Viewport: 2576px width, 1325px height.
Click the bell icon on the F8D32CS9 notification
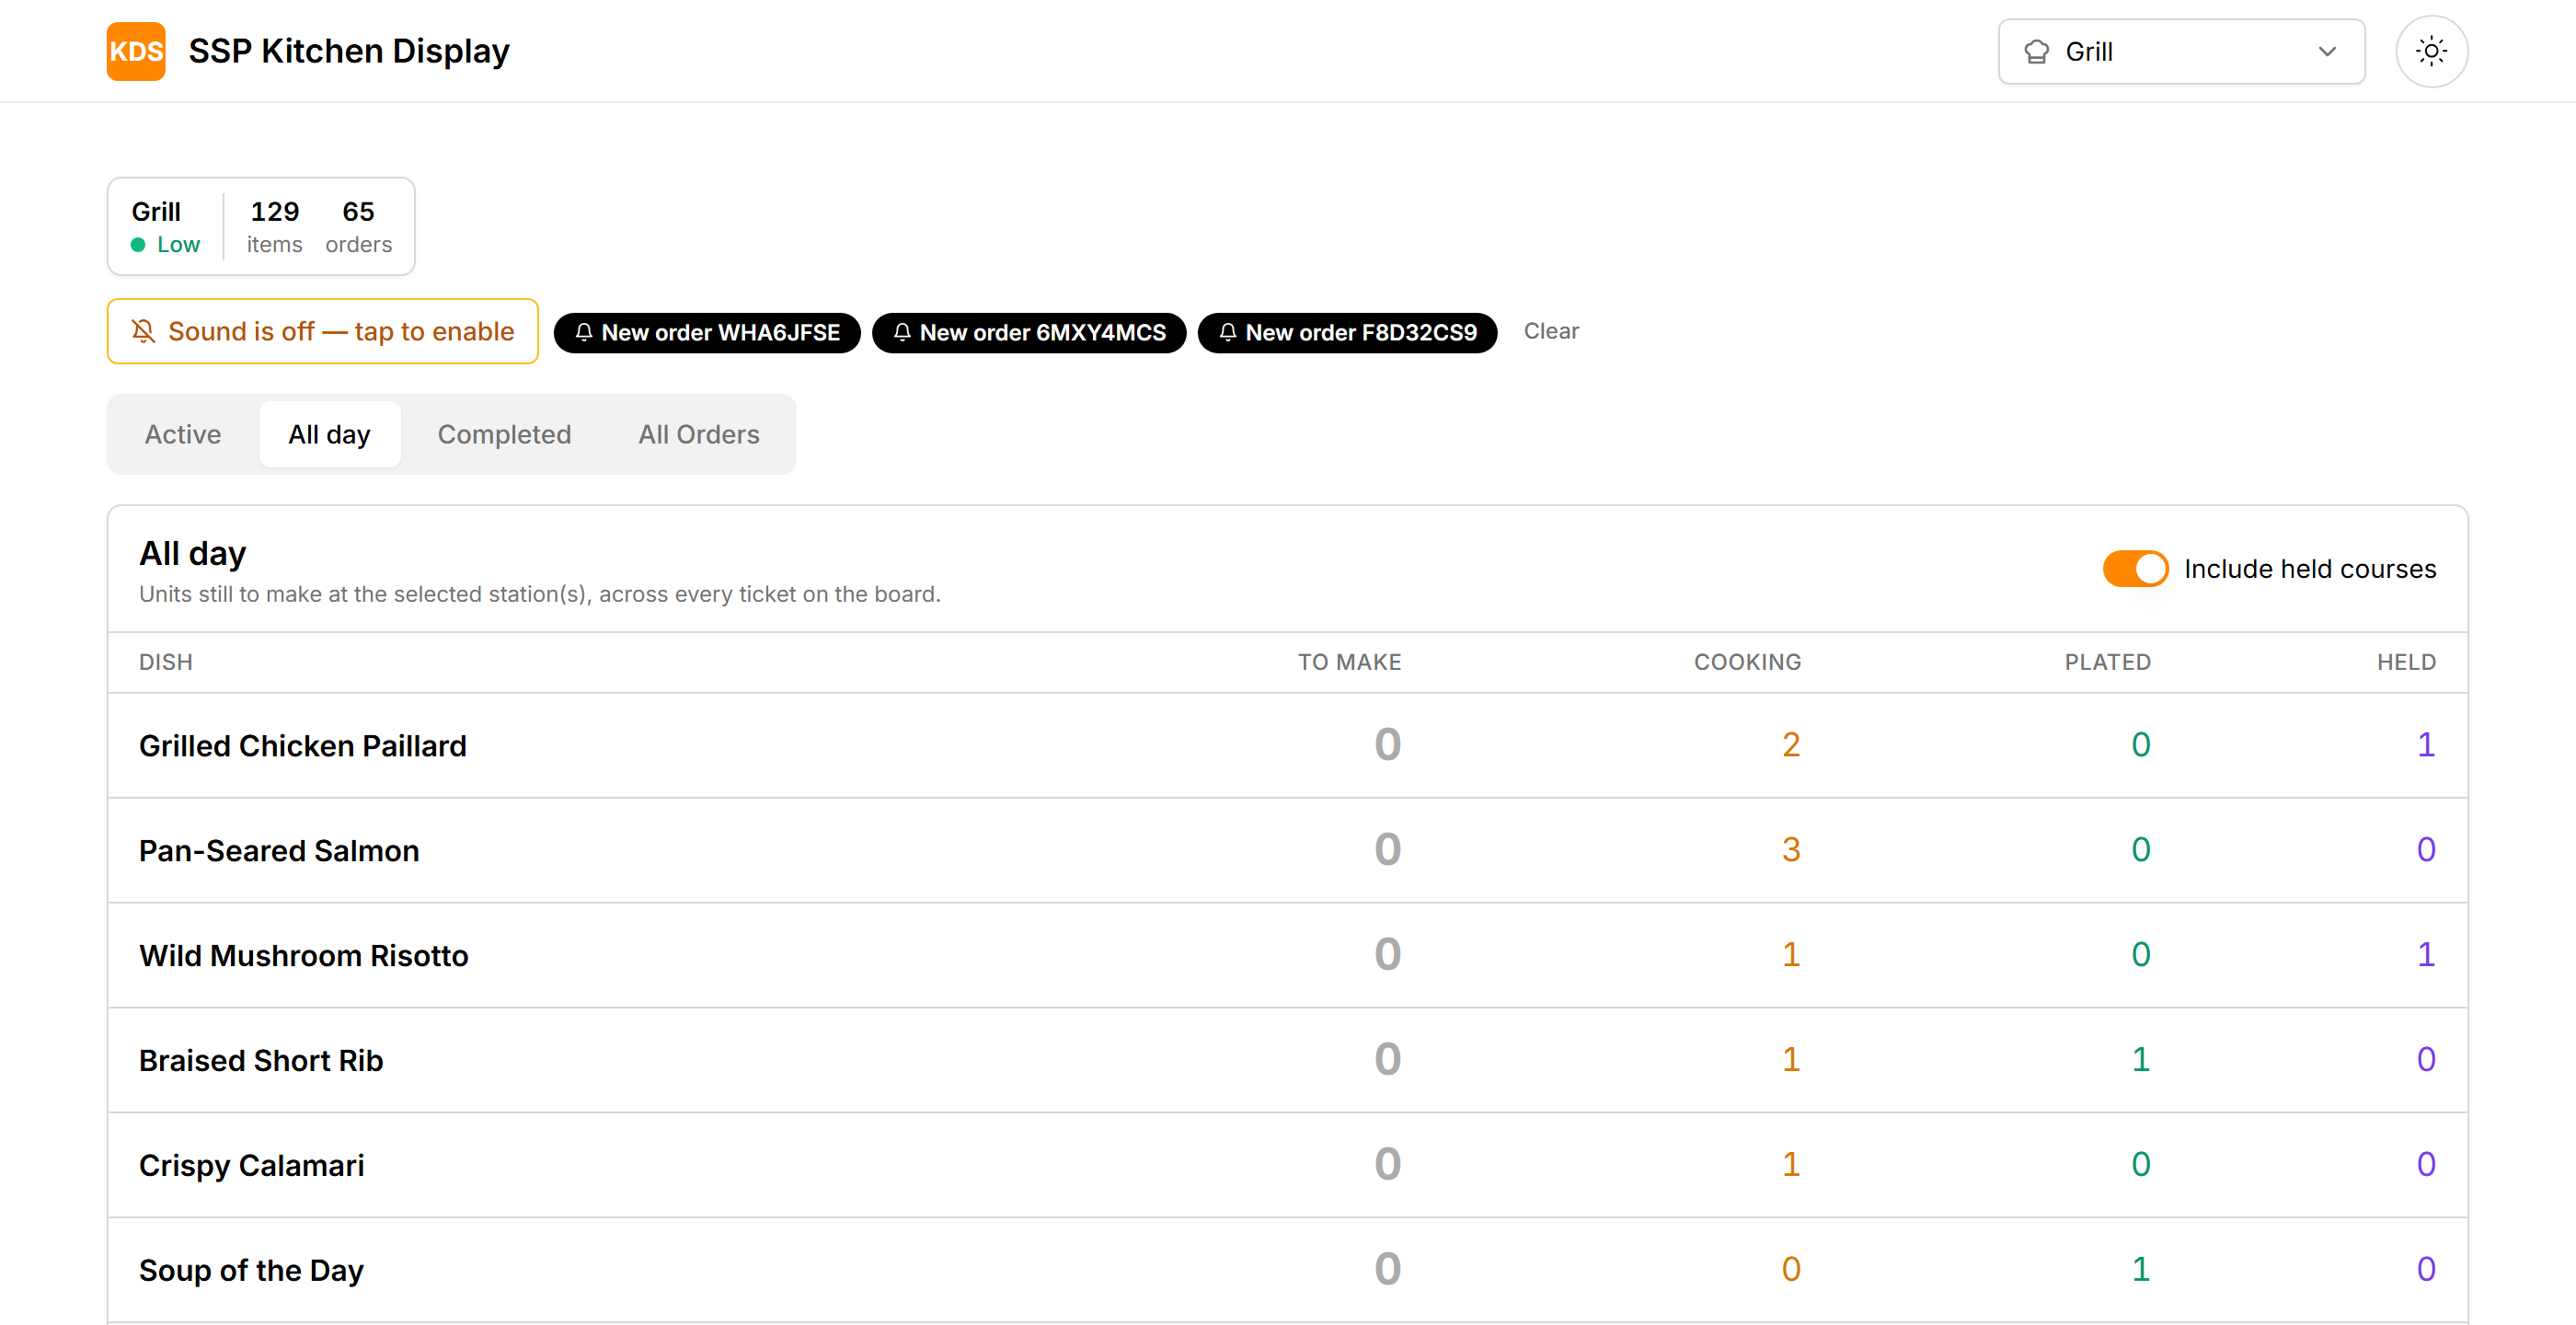1228,333
